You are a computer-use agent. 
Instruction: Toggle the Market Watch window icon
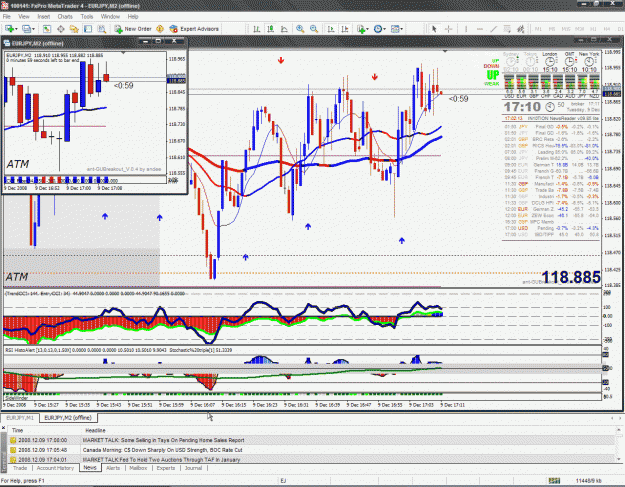(x=47, y=29)
